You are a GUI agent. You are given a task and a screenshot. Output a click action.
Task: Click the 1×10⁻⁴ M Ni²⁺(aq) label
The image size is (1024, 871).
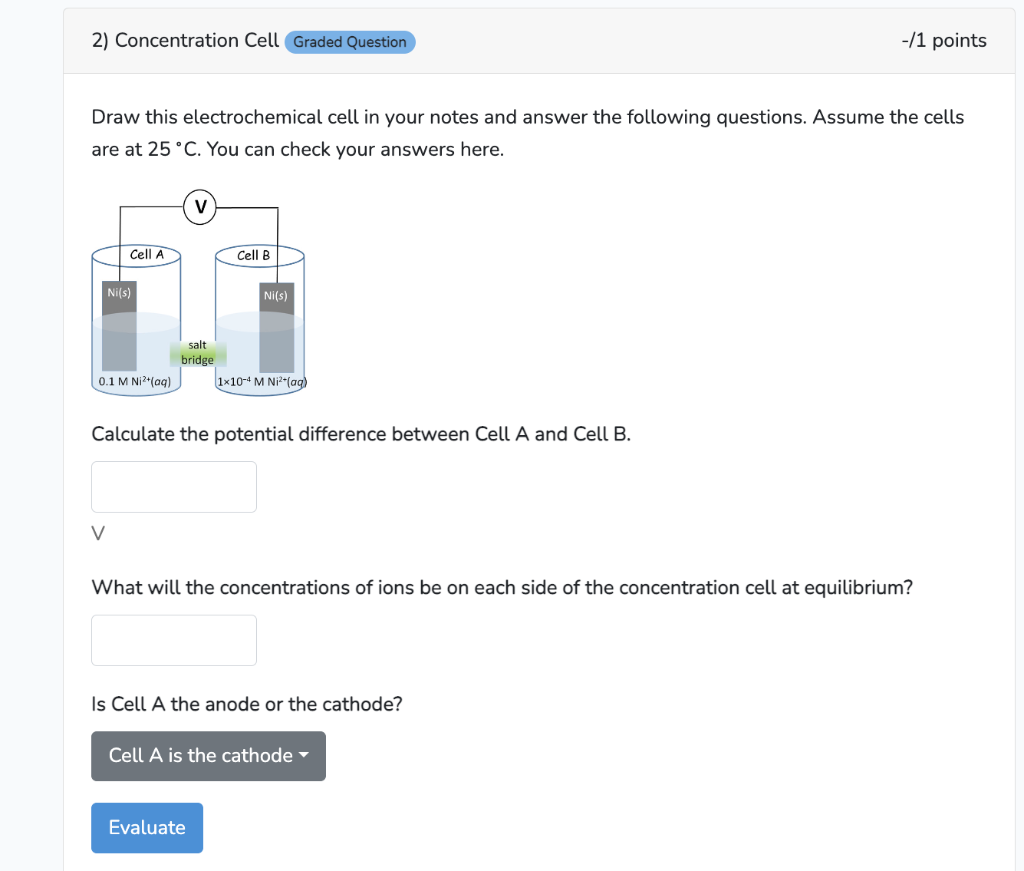click(261, 380)
